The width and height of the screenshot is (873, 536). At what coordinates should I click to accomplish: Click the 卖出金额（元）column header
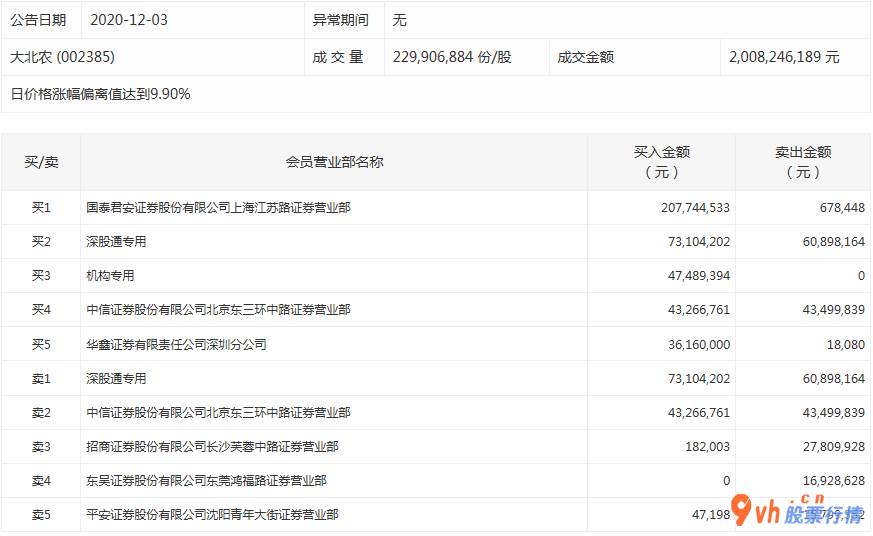(802, 162)
